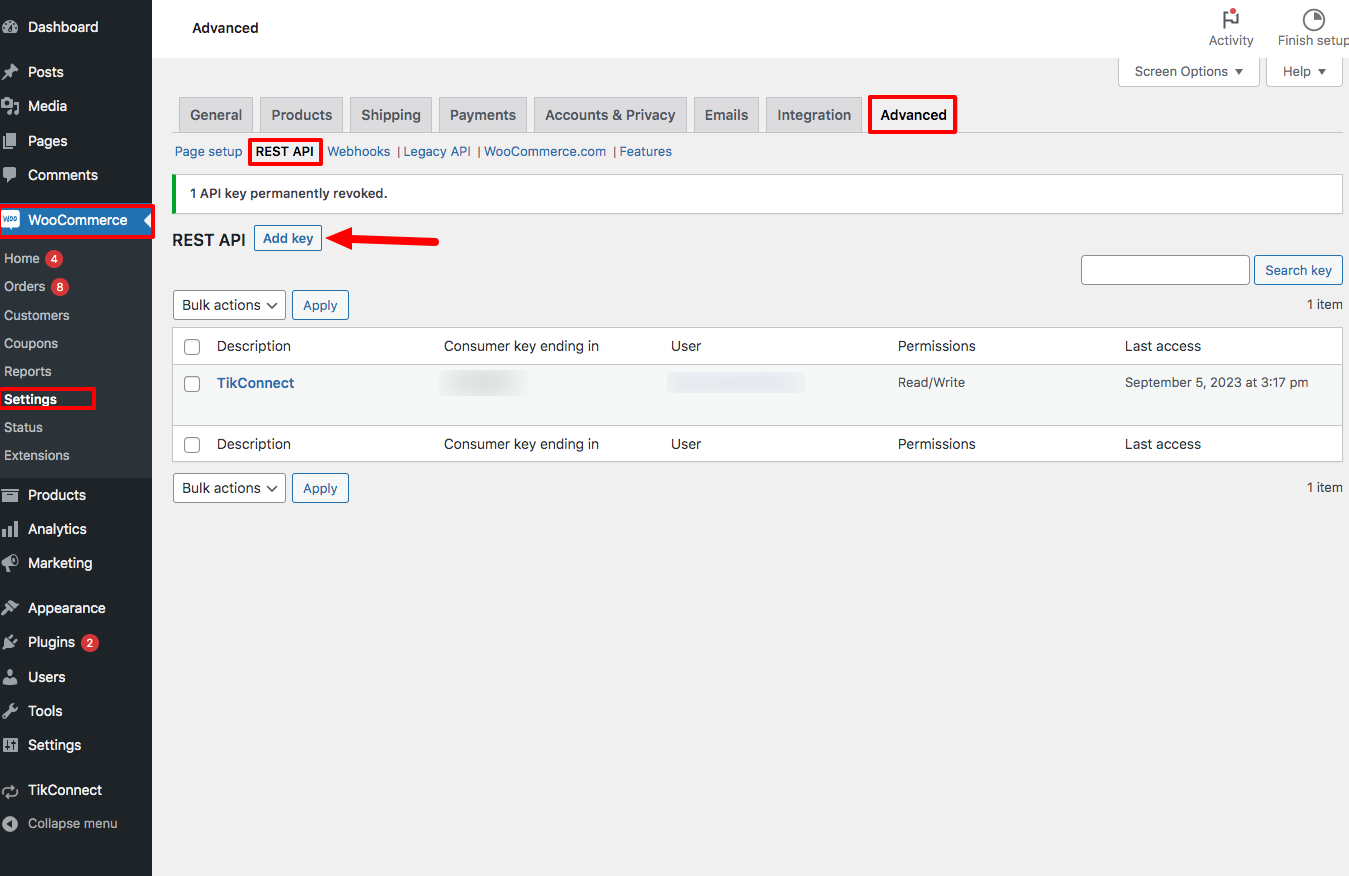Tick the TikConnect row checkbox
The width and height of the screenshot is (1349, 876).
coord(192,384)
